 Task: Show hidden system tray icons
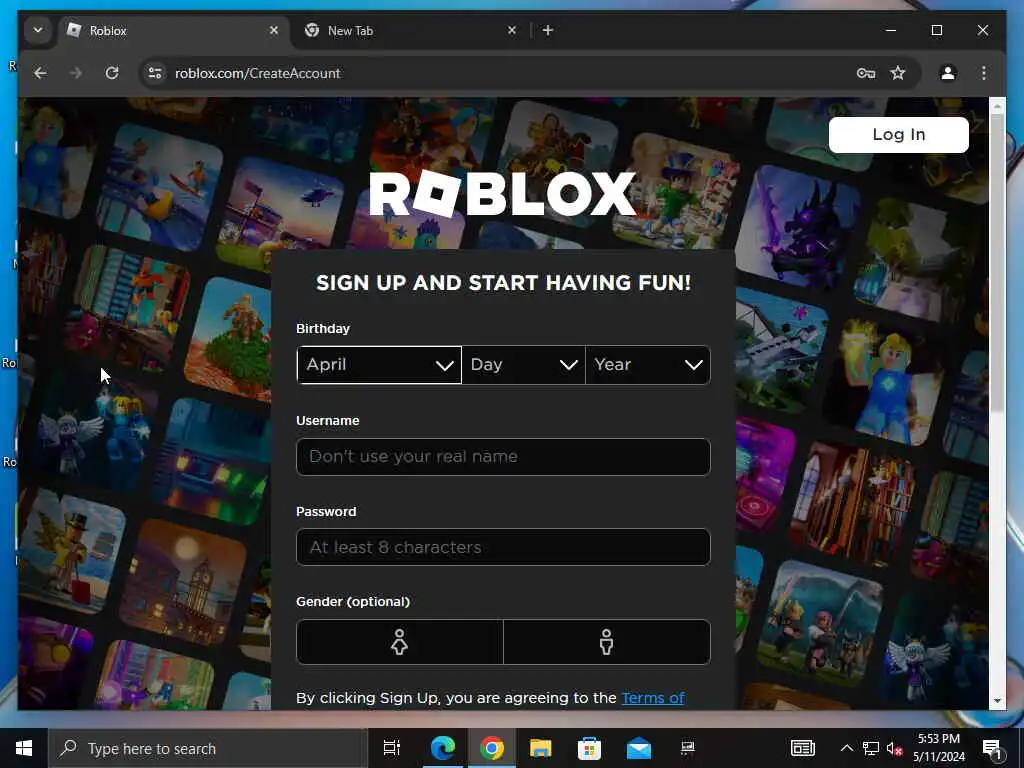tap(846, 748)
